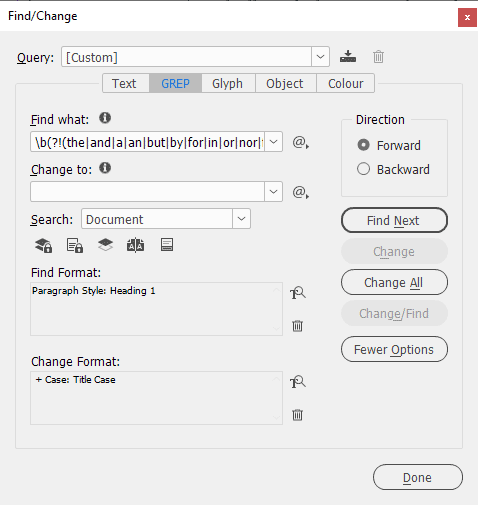The width and height of the screenshot is (478, 505).
Task: Expand Find what history dropdown
Action: pos(273,142)
